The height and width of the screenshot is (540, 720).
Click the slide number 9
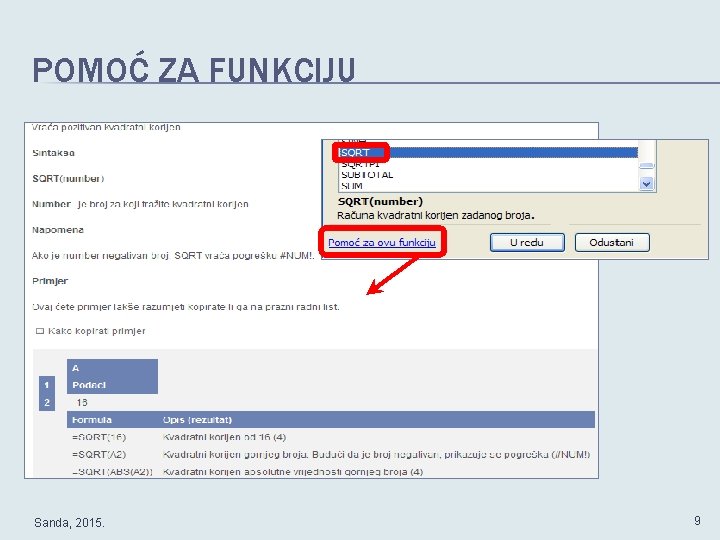coord(697,520)
